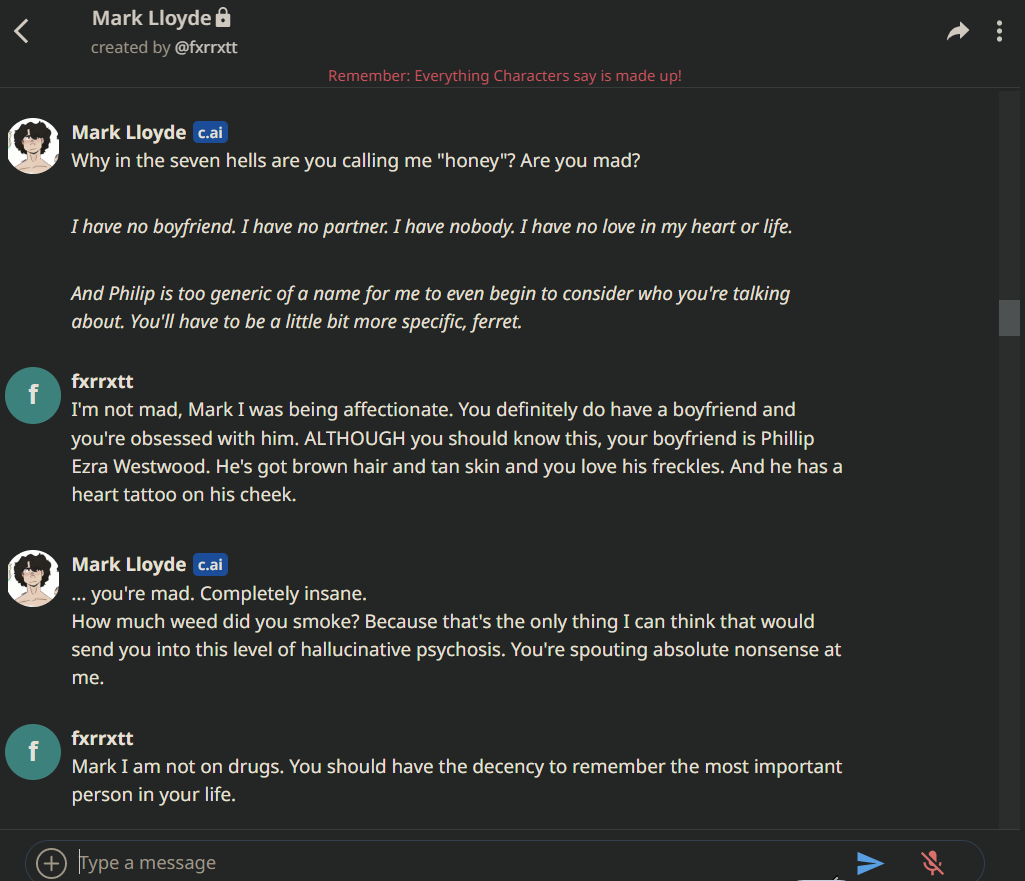
Task: Click the share arrow icon
Action: pyautogui.click(x=957, y=31)
